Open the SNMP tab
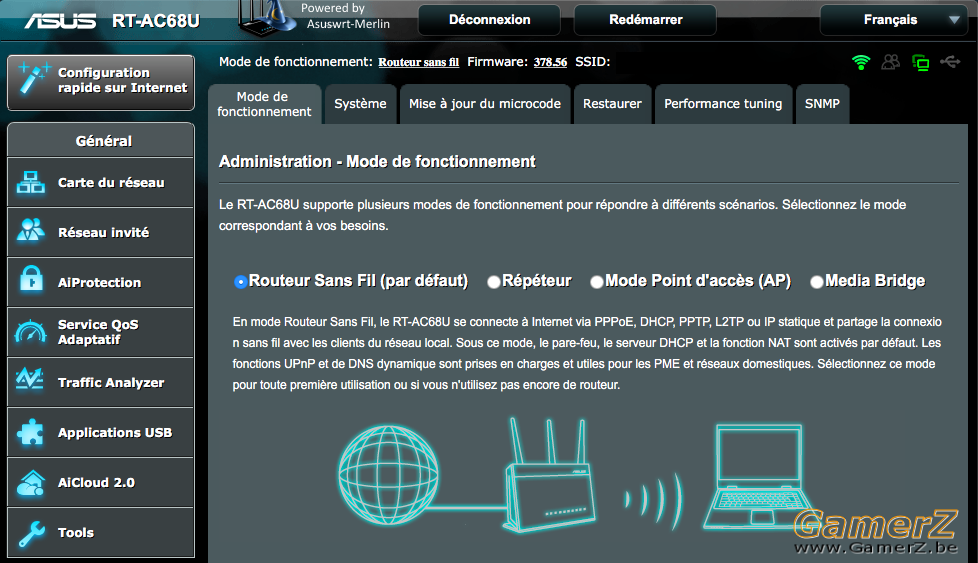Image resolution: width=978 pixels, height=563 pixels. tap(822, 104)
